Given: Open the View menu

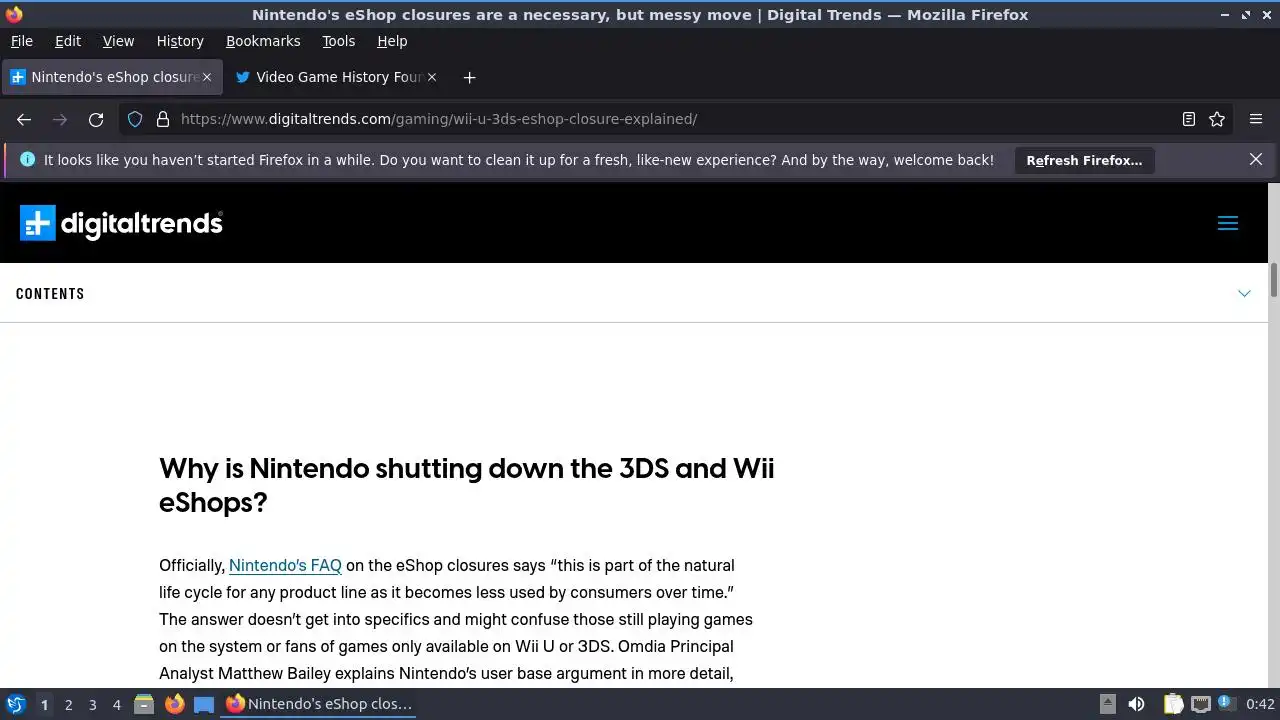Looking at the screenshot, I should (118, 41).
